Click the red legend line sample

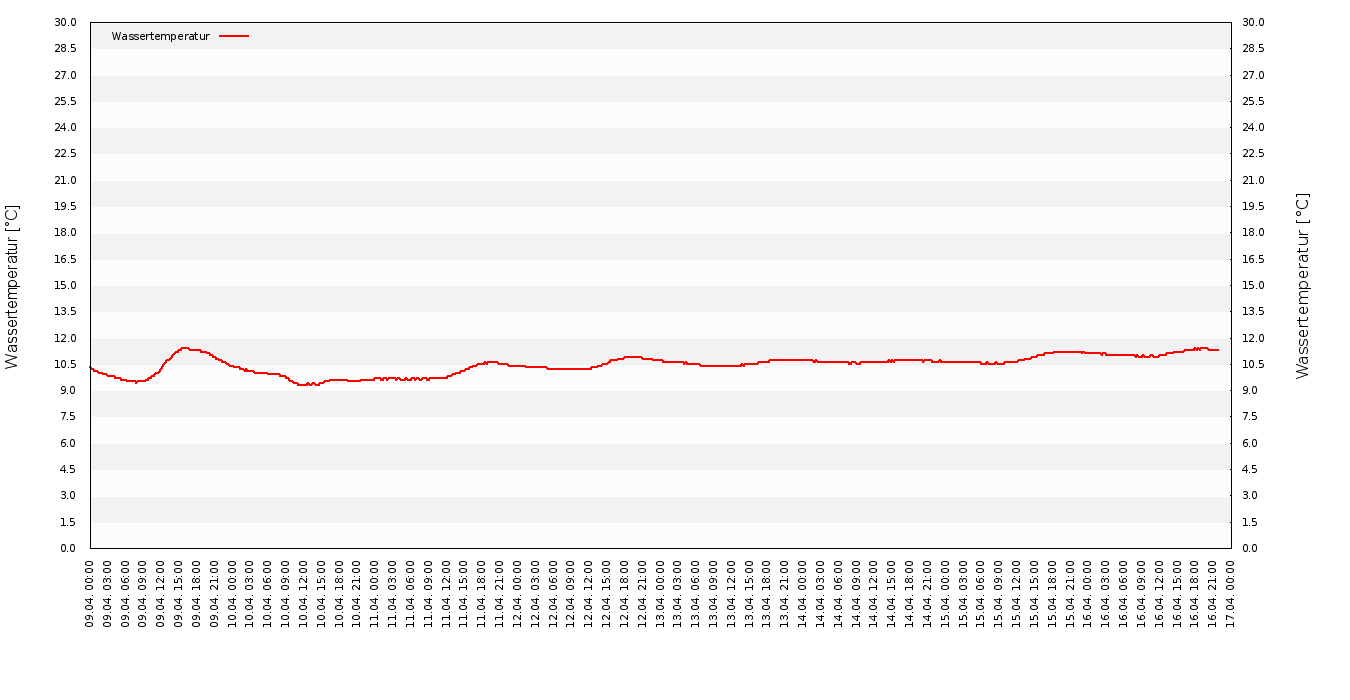coord(234,36)
